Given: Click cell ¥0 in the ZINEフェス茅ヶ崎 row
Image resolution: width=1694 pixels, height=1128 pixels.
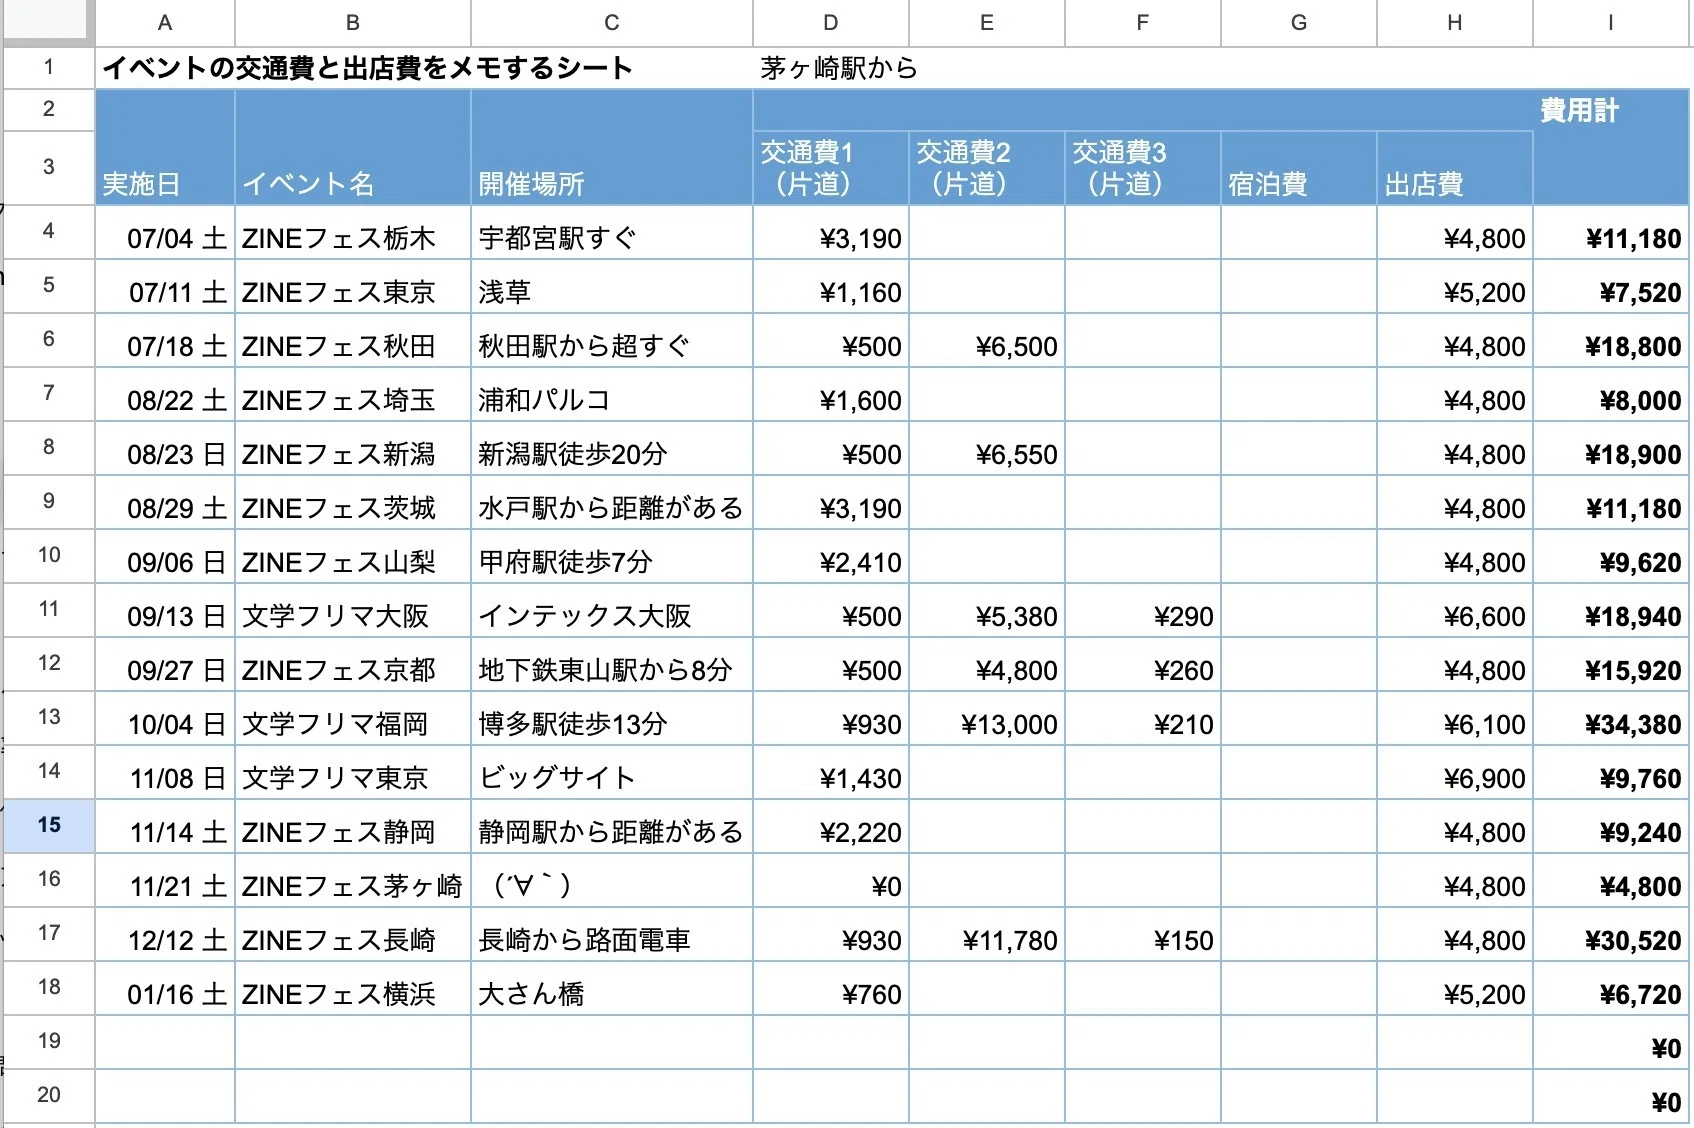Looking at the screenshot, I should (x=831, y=881).
